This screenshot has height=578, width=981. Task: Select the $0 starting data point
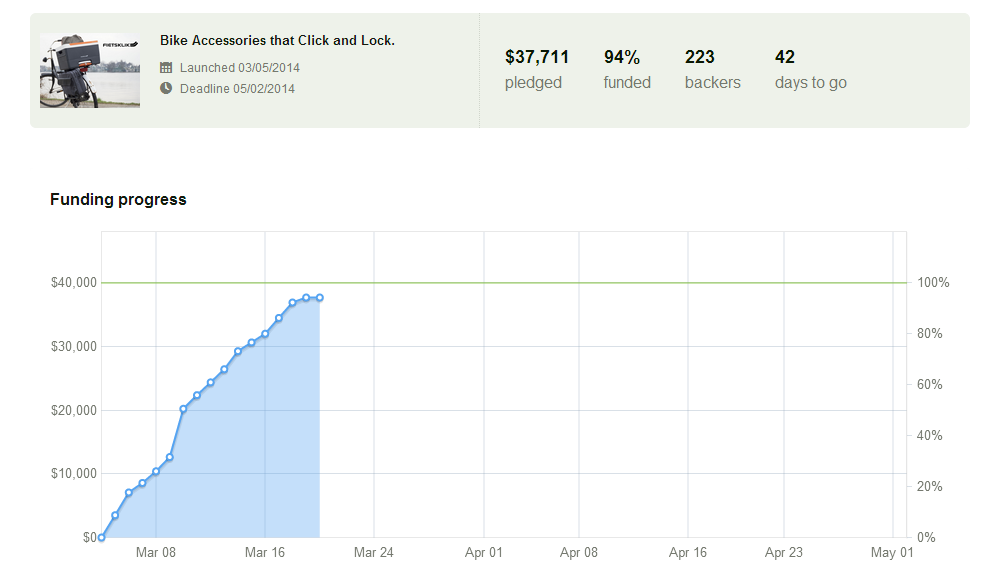101,537
